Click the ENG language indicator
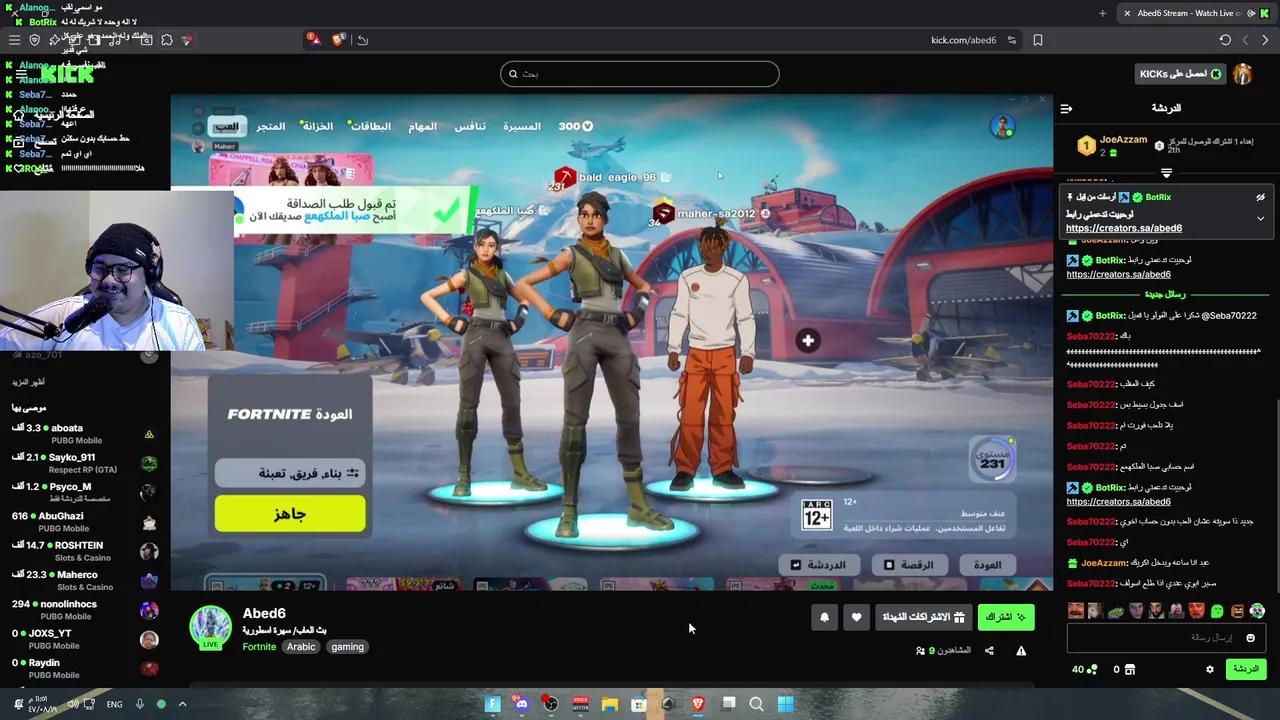 pyautogui.click(x=114, y=704)
